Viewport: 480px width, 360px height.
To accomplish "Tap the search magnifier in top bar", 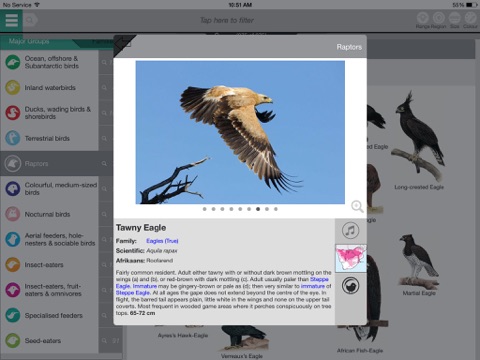I will pos(30,20).
